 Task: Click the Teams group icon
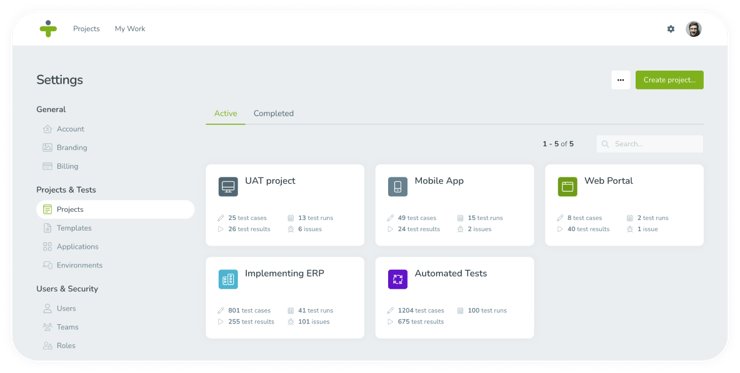click(x=47, y=327)
